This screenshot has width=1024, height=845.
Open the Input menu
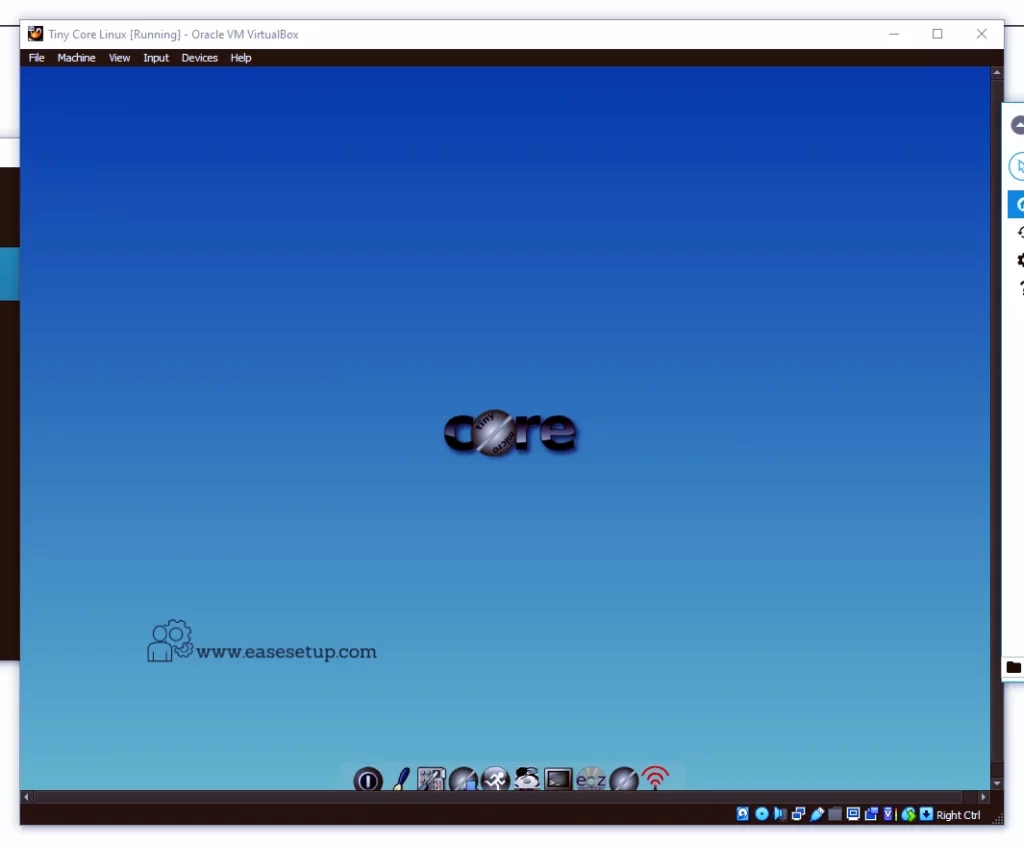pos(156,57)
